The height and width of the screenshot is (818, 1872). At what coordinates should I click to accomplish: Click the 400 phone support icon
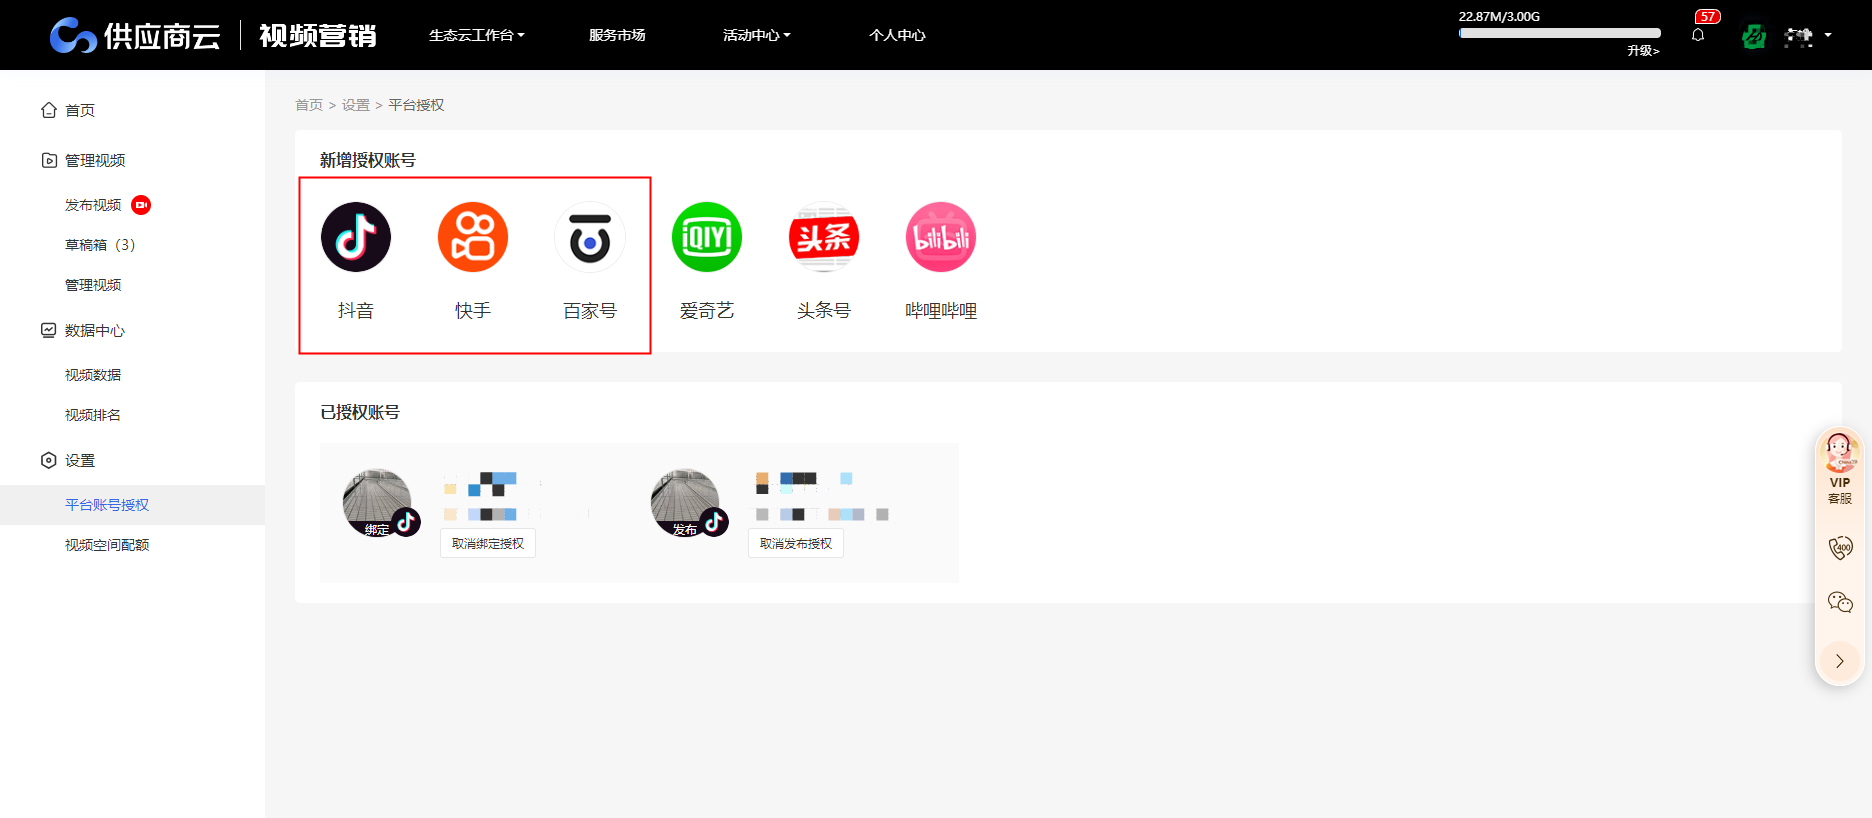[x=1840, y=547]
